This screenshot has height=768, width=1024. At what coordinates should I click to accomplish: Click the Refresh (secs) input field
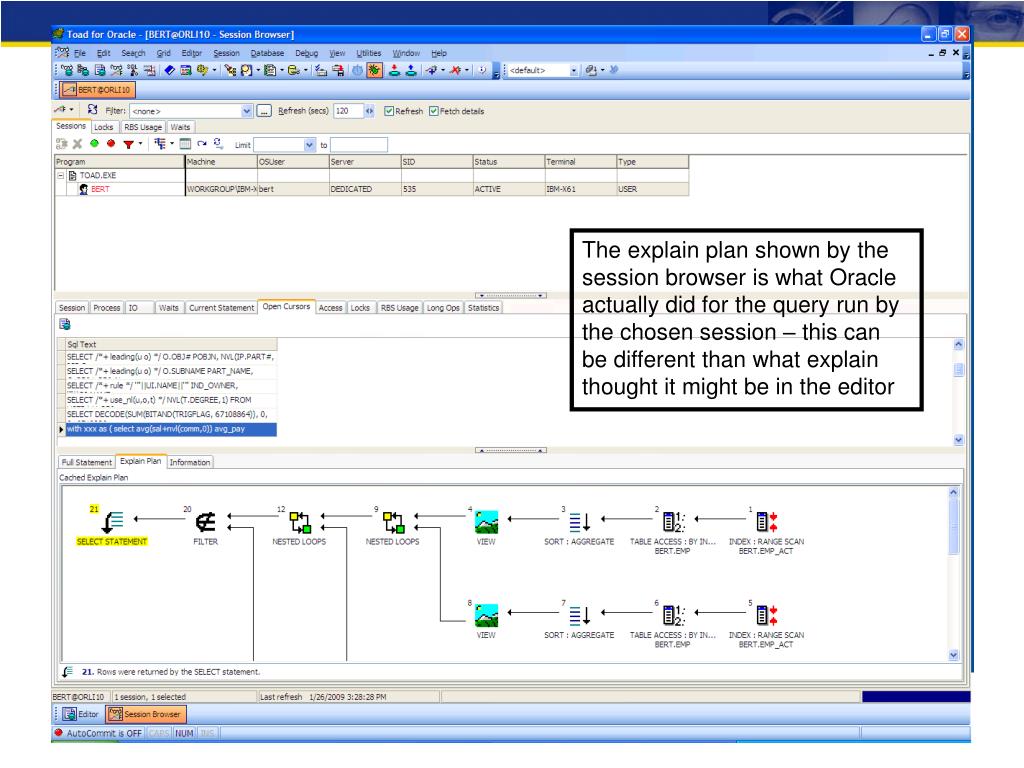(348, 111)
